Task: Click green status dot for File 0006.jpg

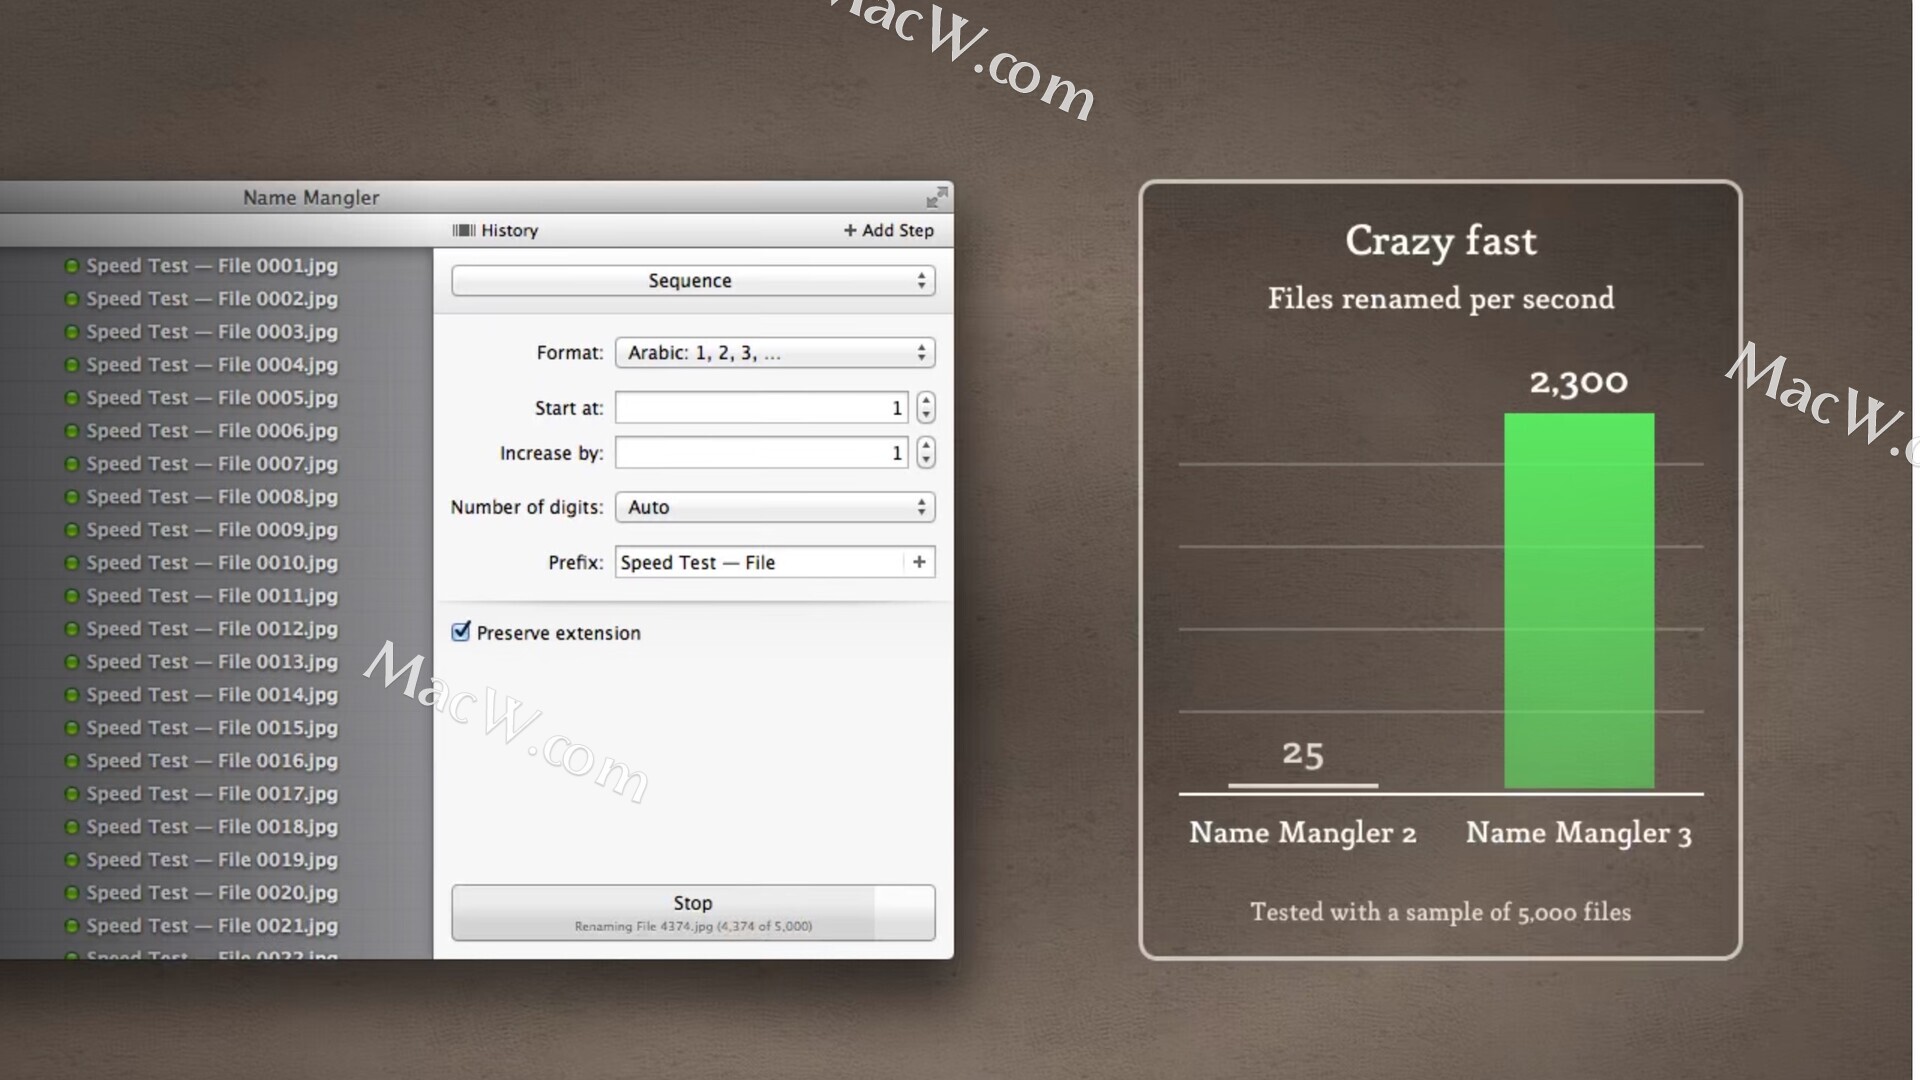Action: [x=72, y=431]
